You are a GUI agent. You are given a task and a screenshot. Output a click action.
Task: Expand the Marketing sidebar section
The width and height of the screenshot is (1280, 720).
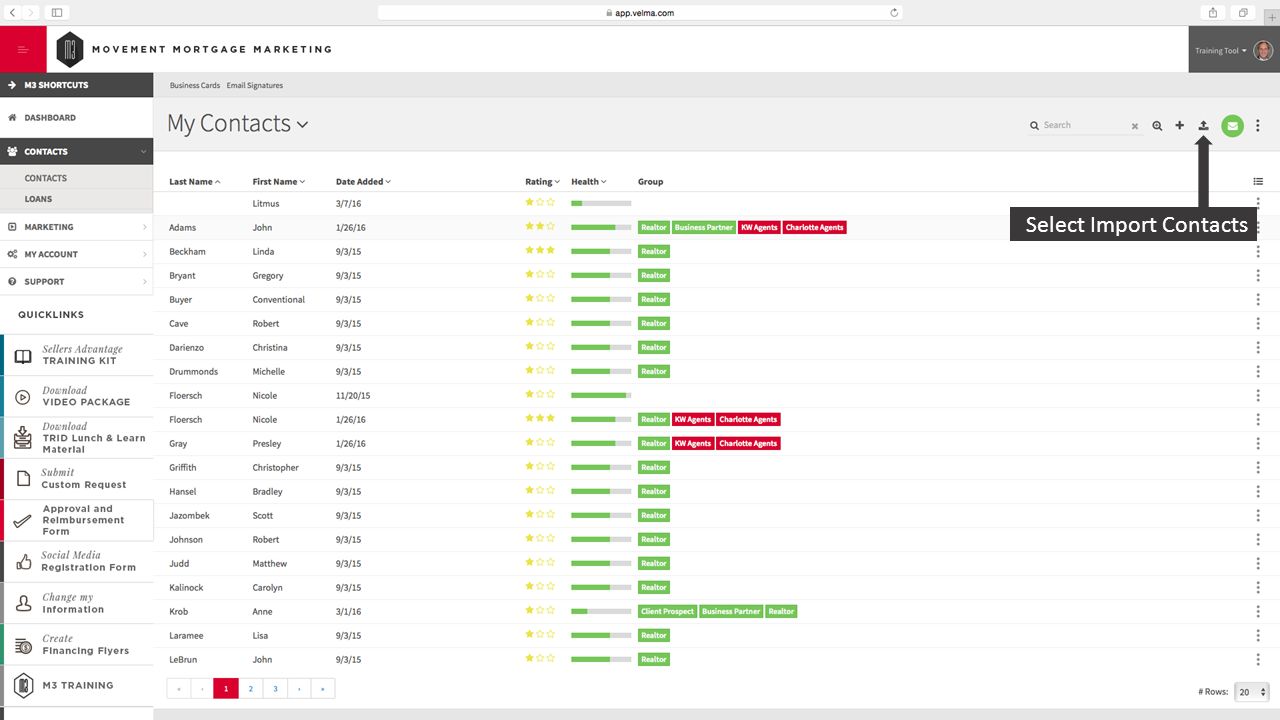click(76, 227)
